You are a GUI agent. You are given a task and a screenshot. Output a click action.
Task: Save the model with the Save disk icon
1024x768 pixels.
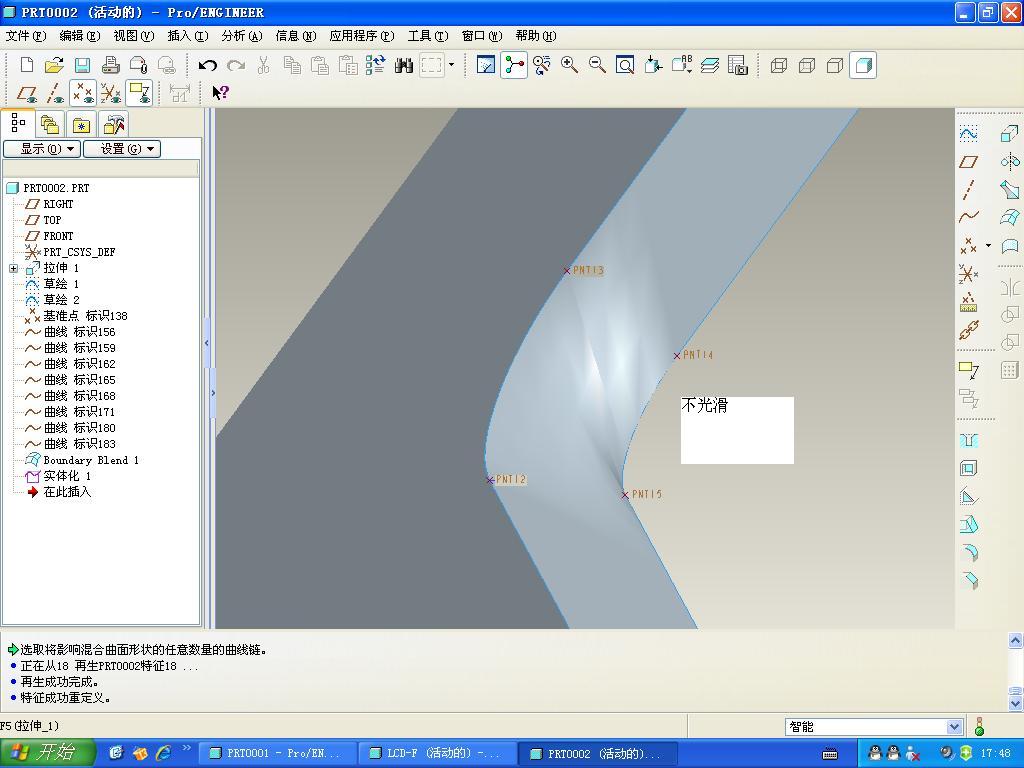tap(82, 65)
